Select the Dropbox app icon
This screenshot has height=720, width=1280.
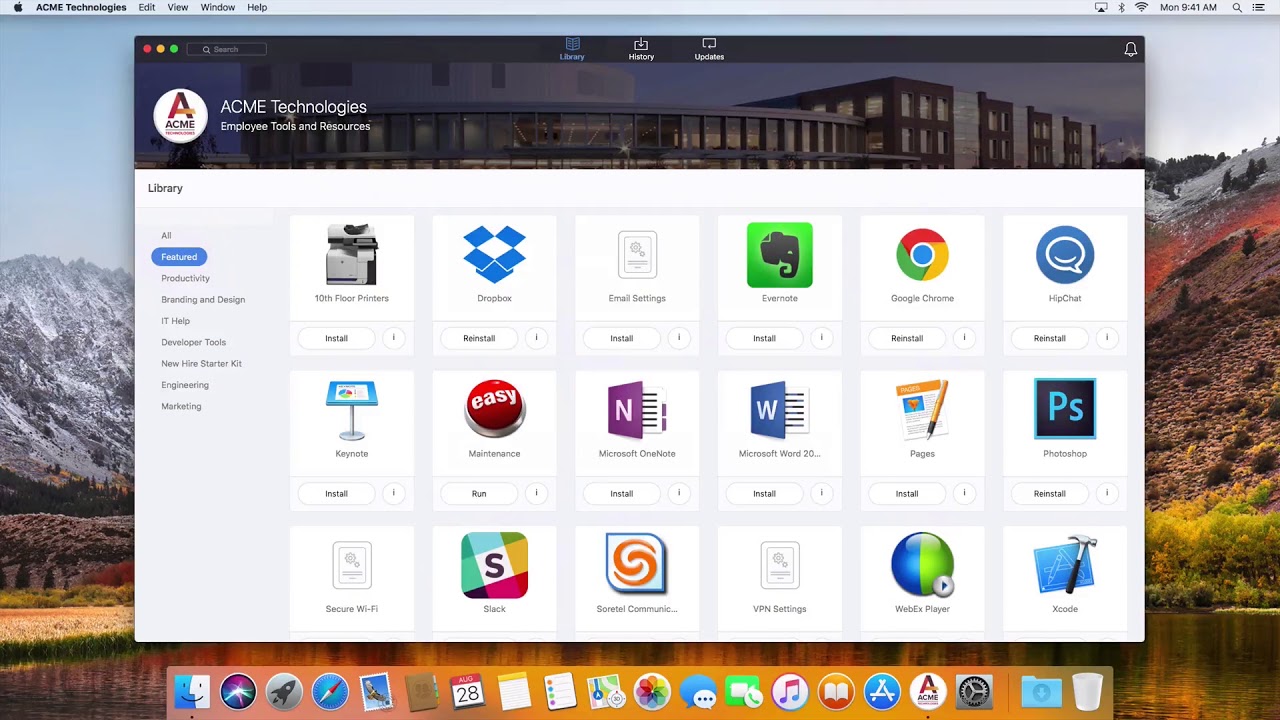494,254
